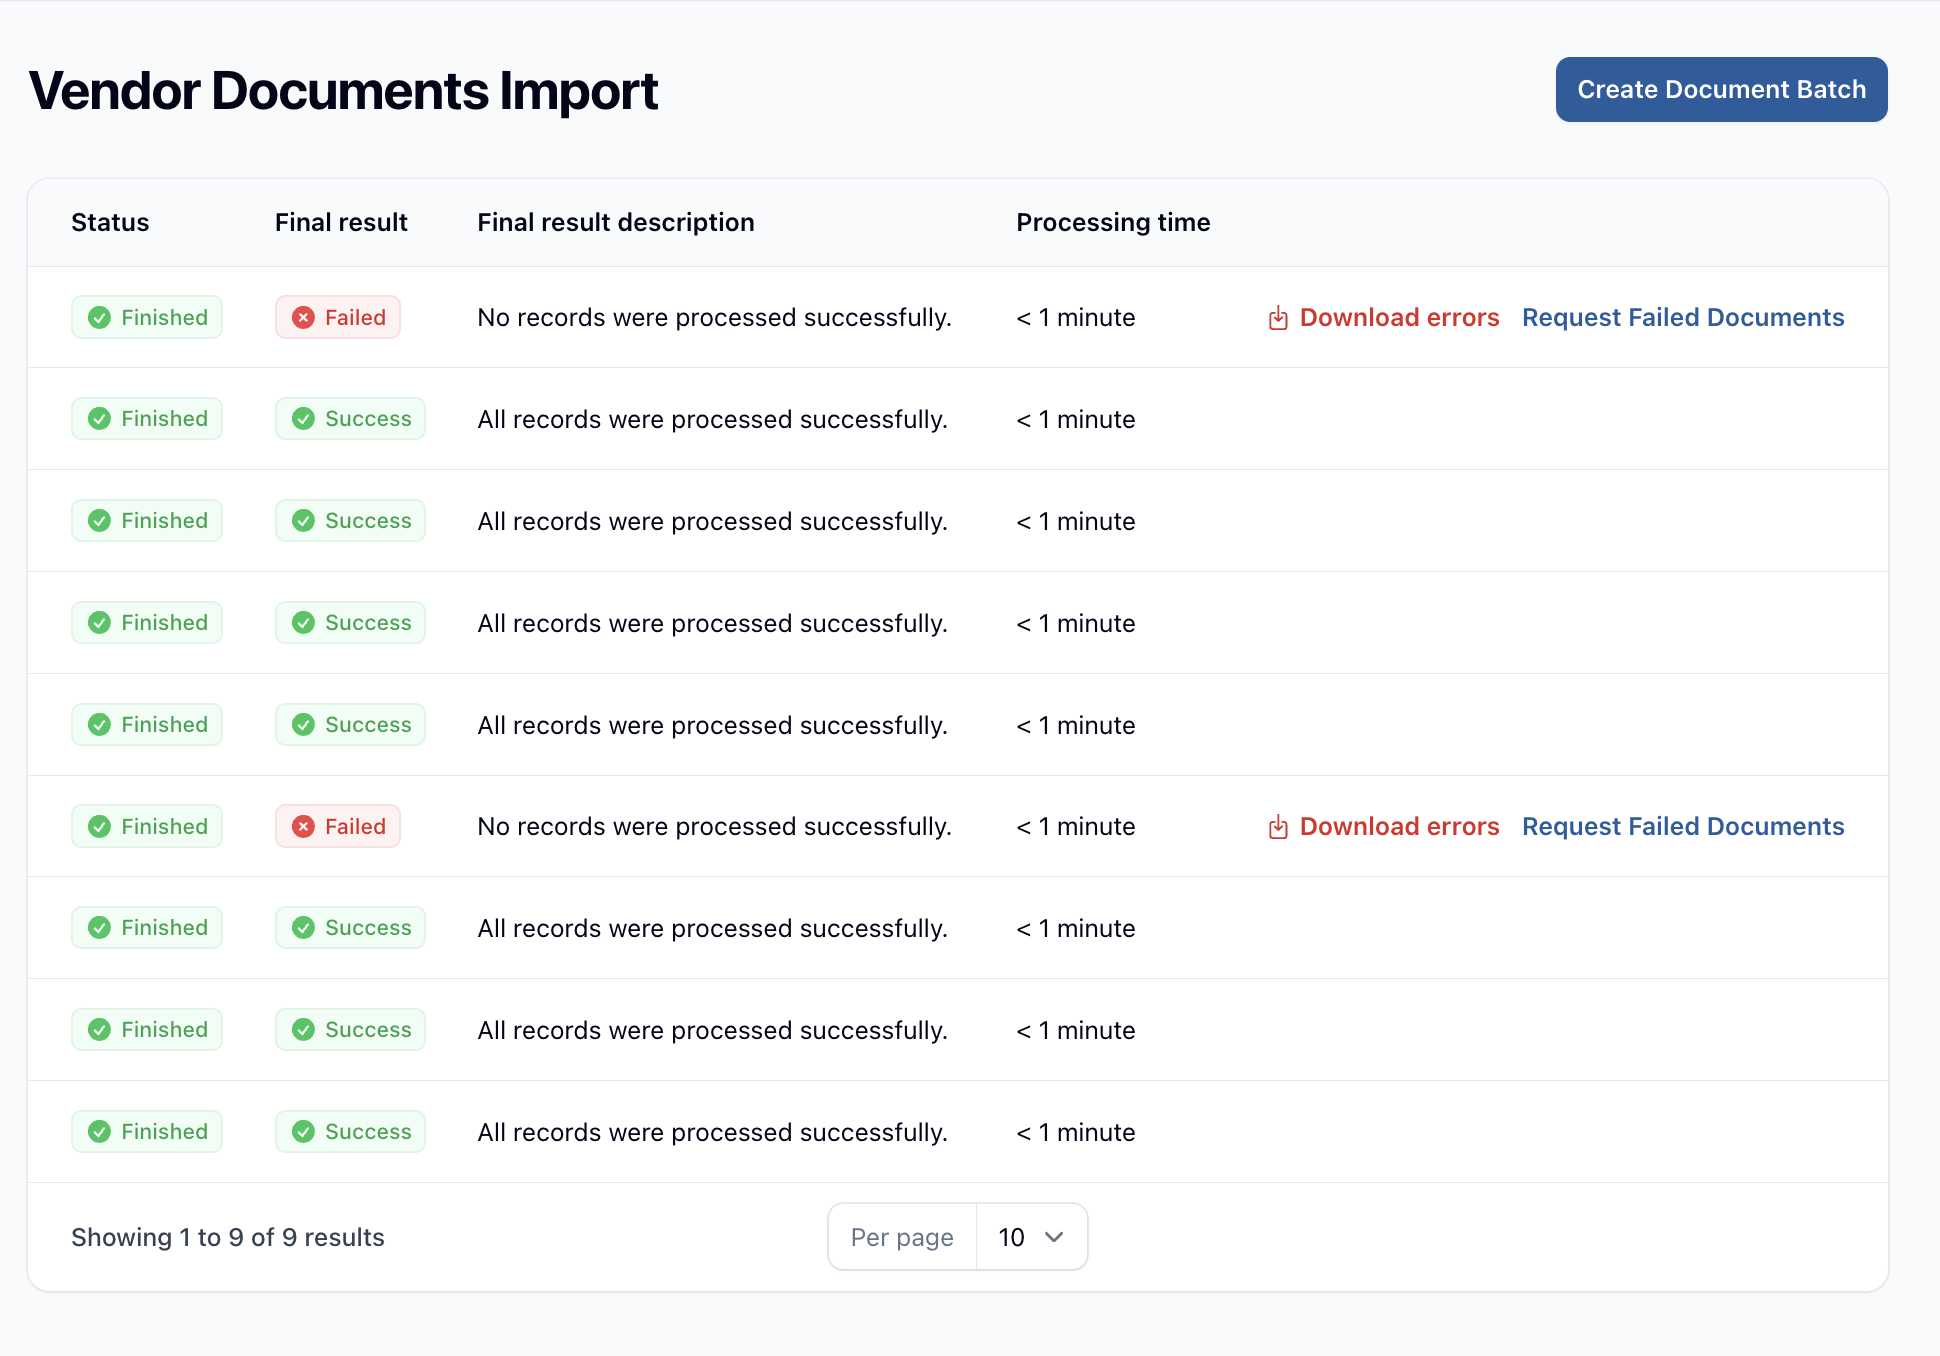This screenshot has height=1356, width=1940.
Task: Click second Download errors link
Action: pyautogui.click(x=1398, y=827)
